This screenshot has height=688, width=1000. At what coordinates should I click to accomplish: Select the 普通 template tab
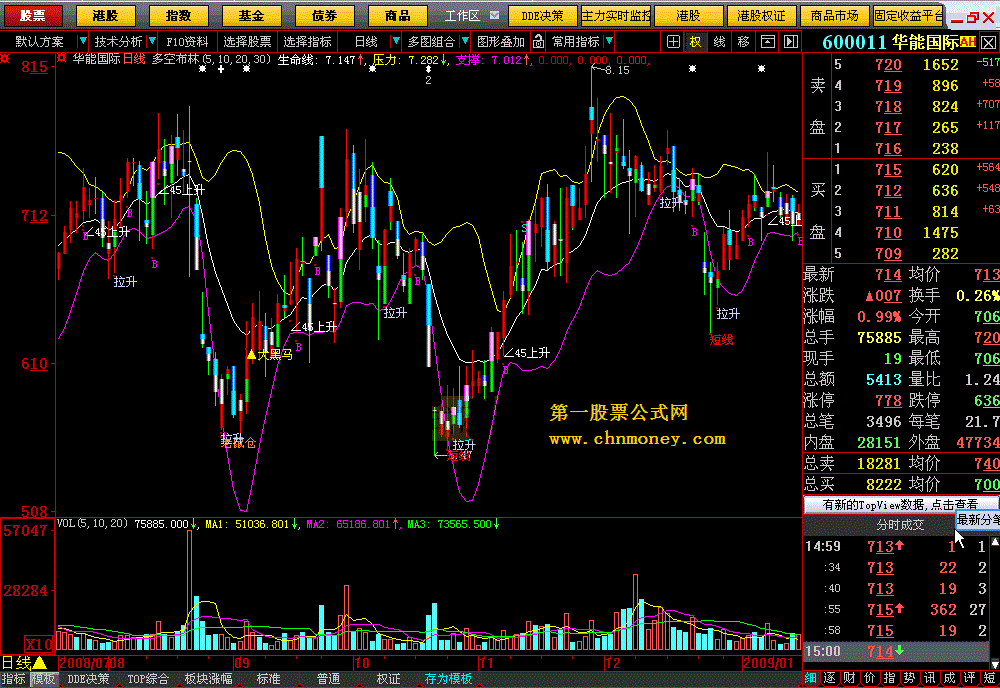pyautogui.click(x=328, y=679)
